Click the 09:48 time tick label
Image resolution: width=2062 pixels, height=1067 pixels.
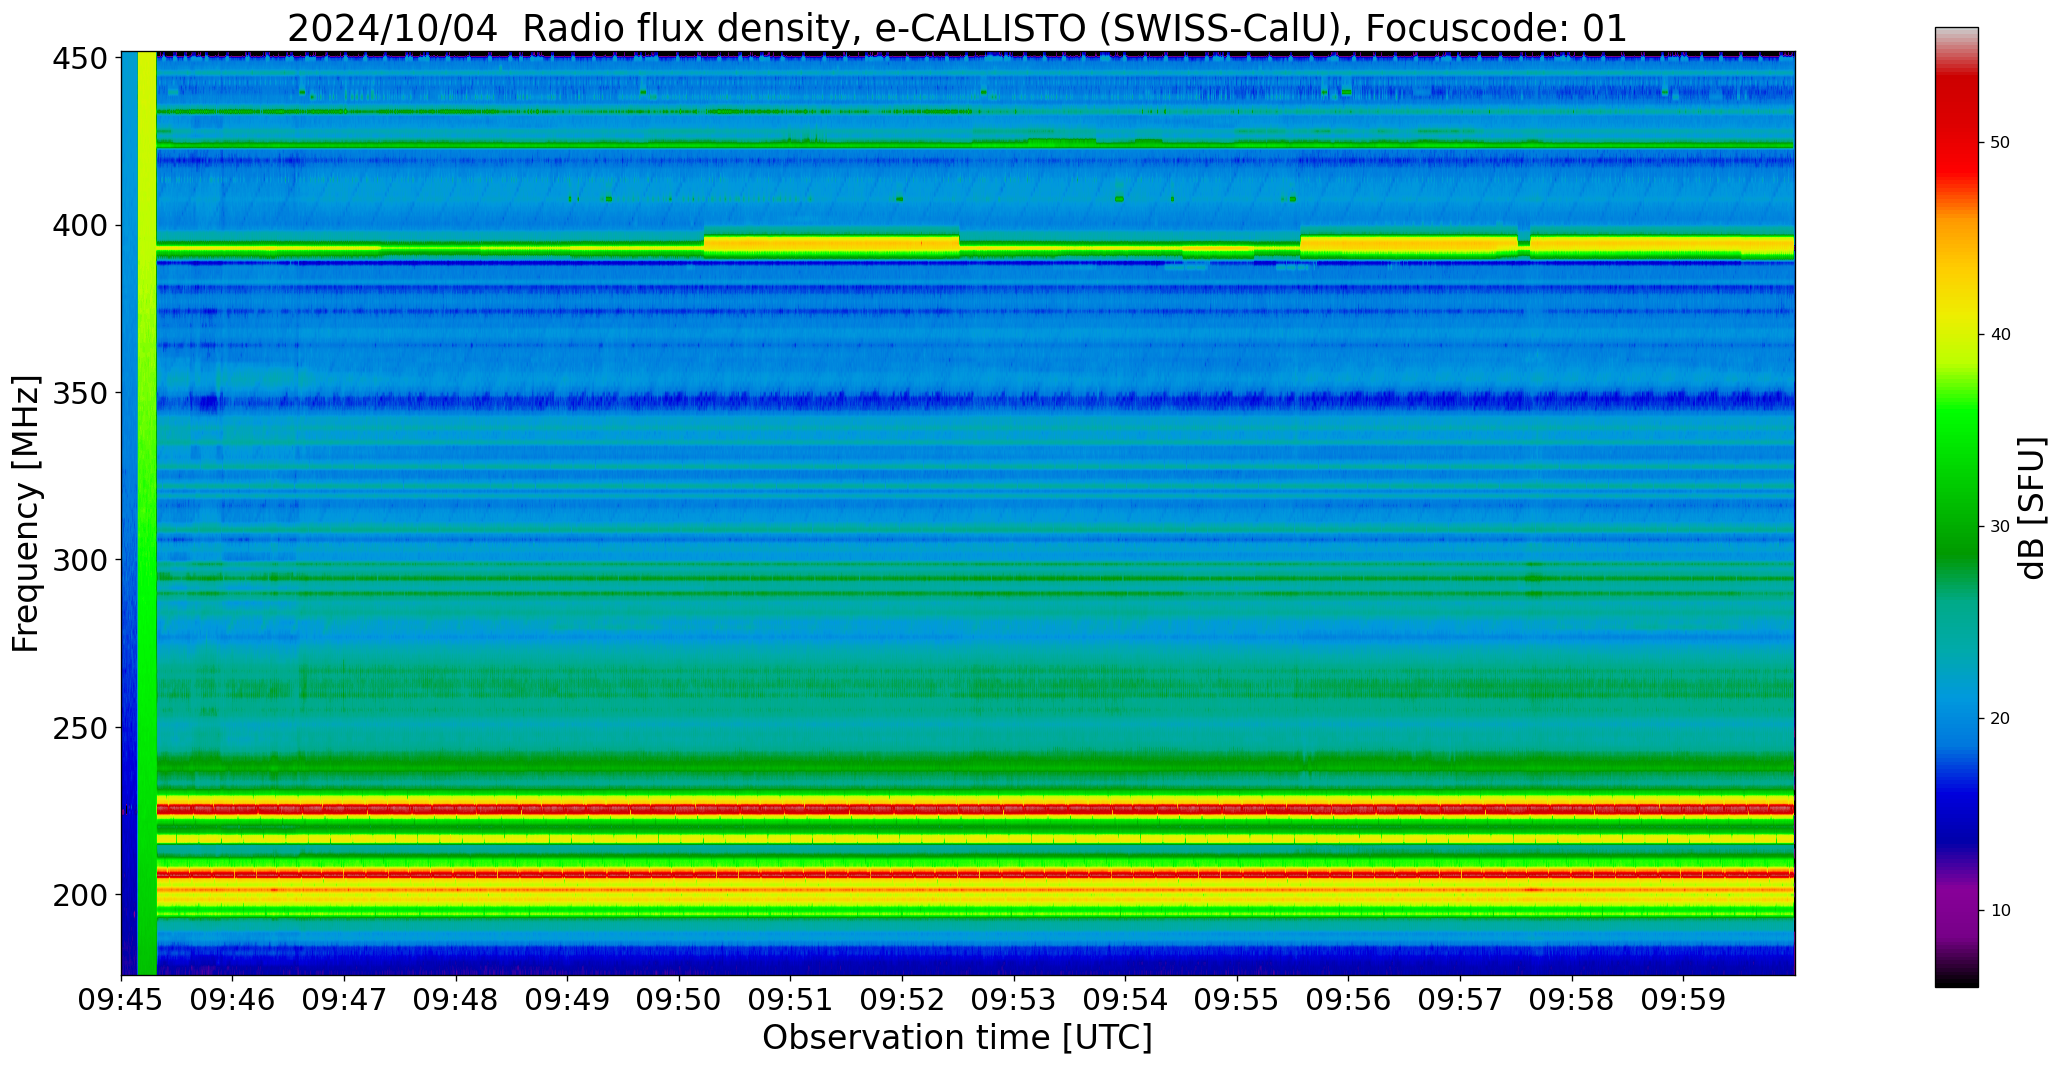(456, 1000)
